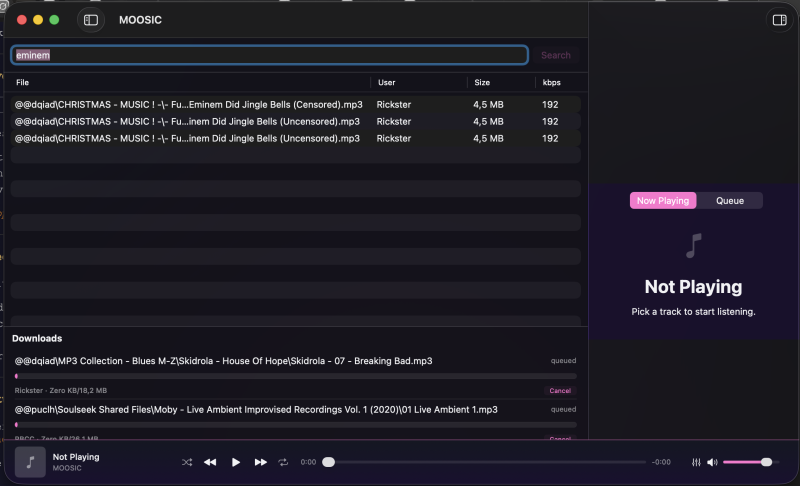Click queued status of Live Ambient download
The height and width of the screenshot is (486, 800).
563,410
